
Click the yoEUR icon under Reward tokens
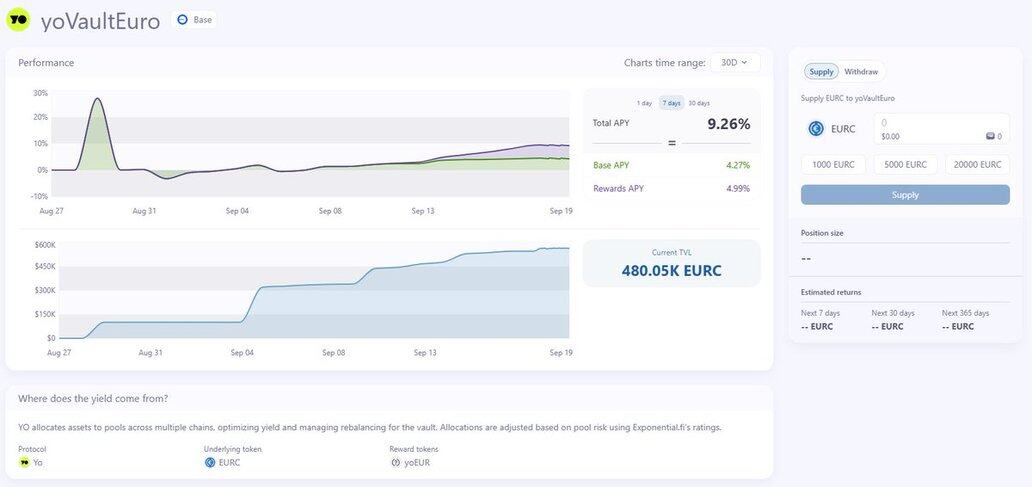point(396,462)
